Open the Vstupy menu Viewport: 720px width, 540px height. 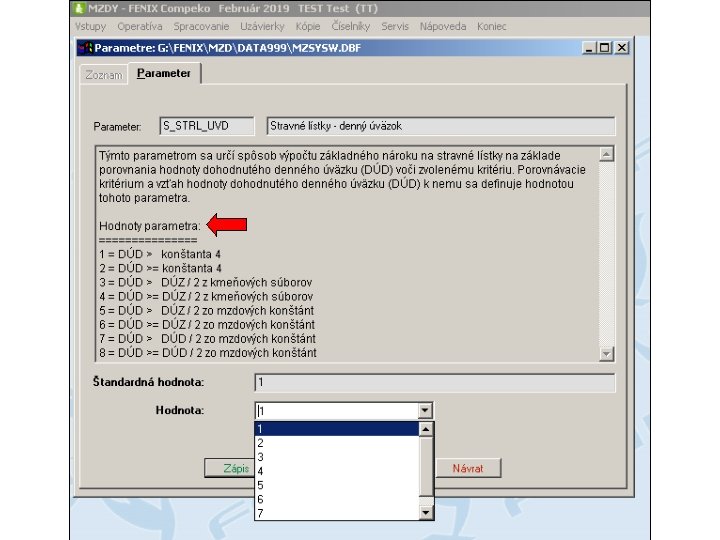coord(90,26)
